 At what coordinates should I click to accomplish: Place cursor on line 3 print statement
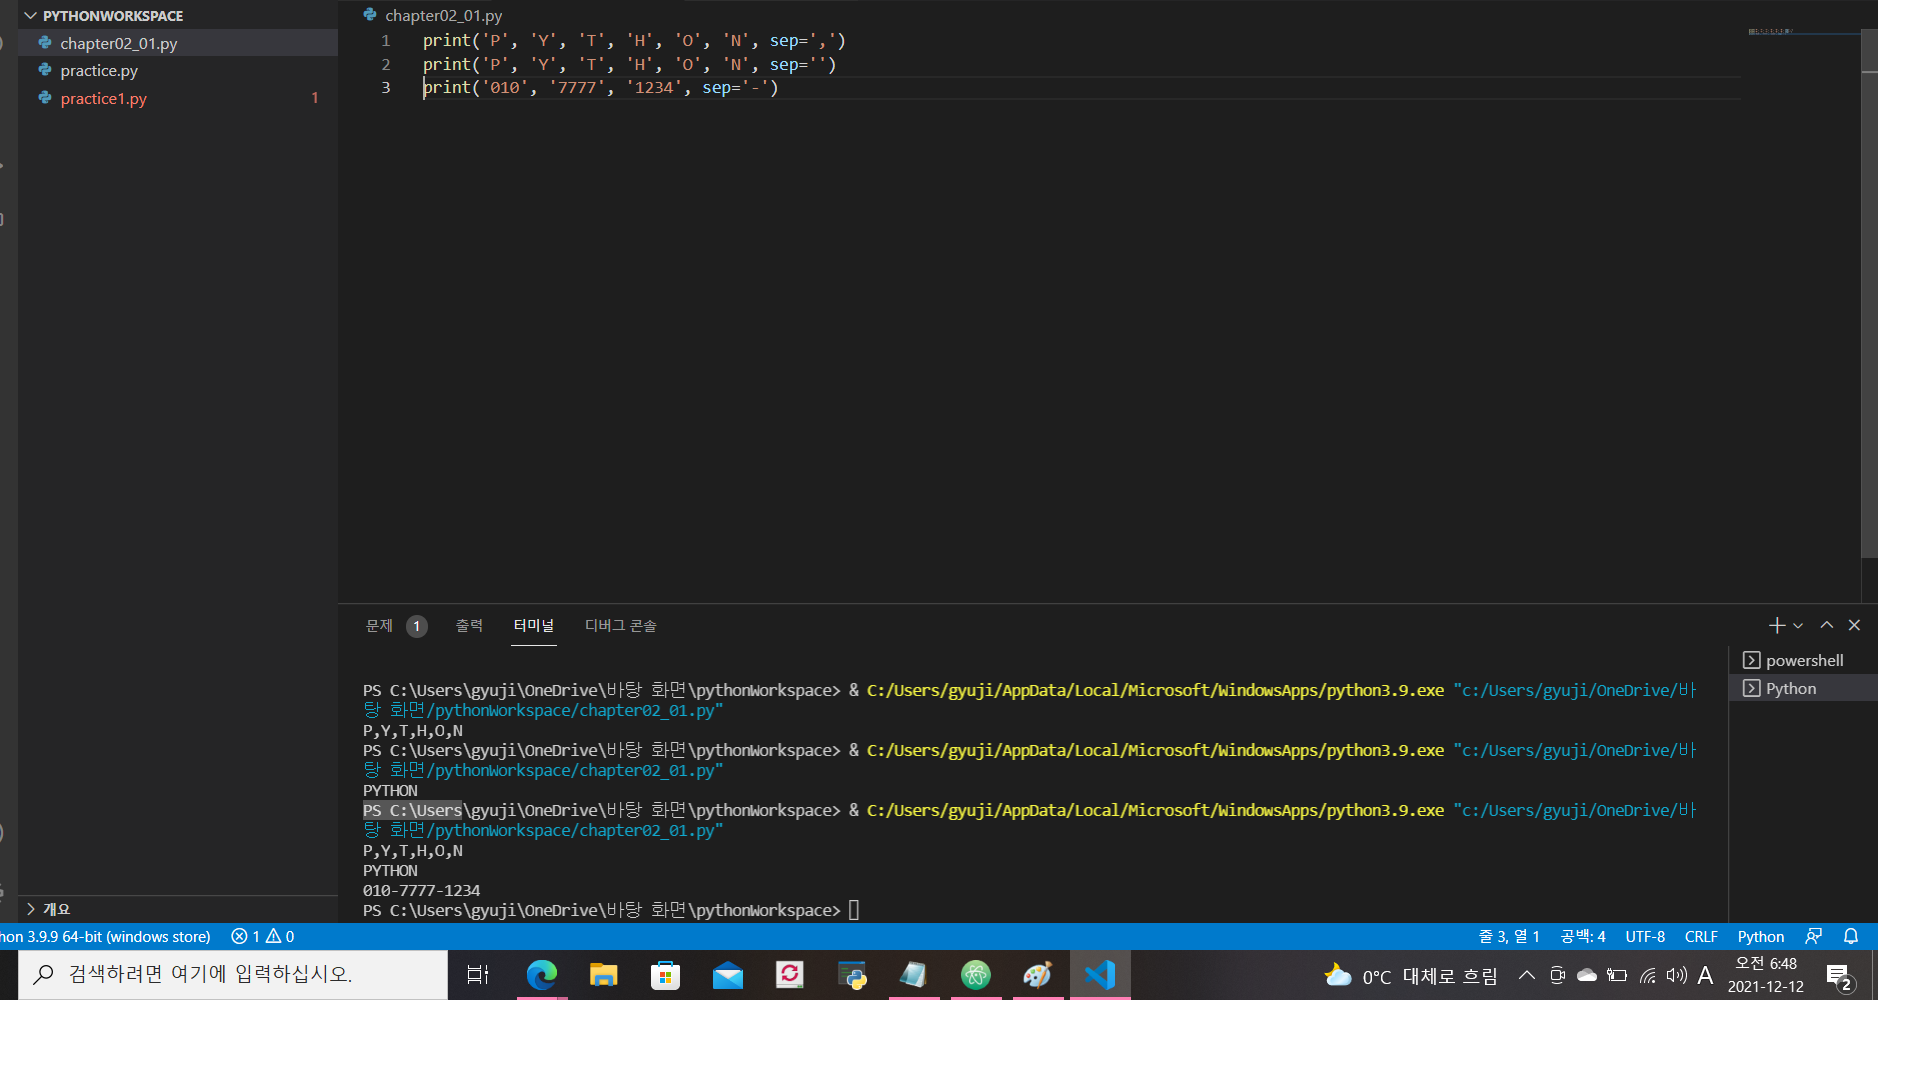coord(600,87)
